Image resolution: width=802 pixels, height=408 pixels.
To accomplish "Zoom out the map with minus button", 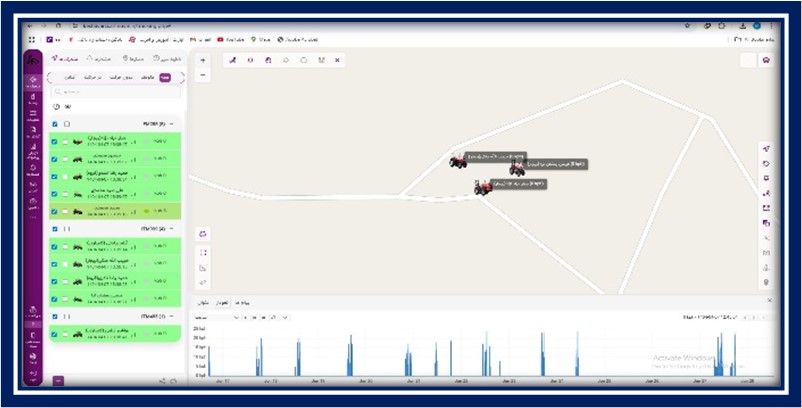I will pos(203,75).
